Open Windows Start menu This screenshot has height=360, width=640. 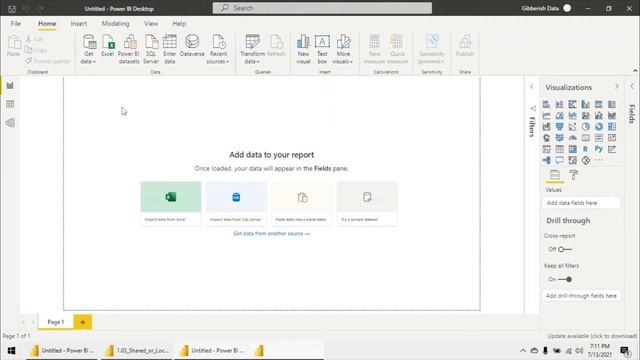(x=11, y=351)
